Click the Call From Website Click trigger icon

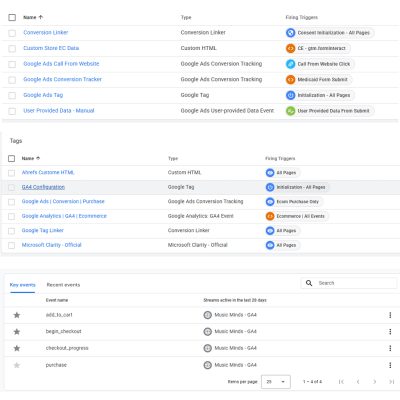(291, 64)
